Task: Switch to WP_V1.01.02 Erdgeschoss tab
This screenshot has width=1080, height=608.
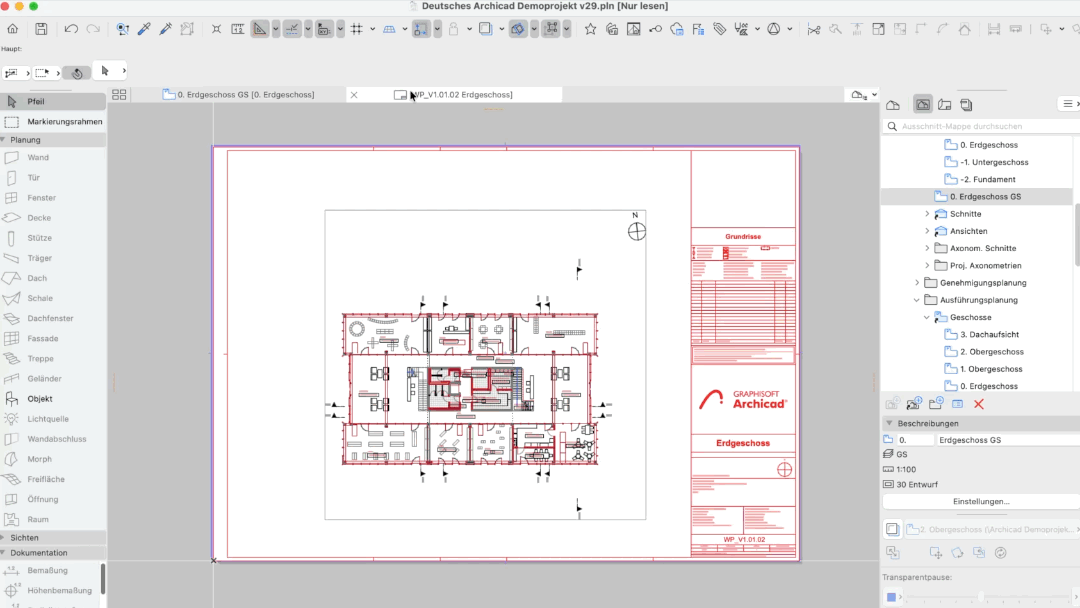Action: pos(461,95)
